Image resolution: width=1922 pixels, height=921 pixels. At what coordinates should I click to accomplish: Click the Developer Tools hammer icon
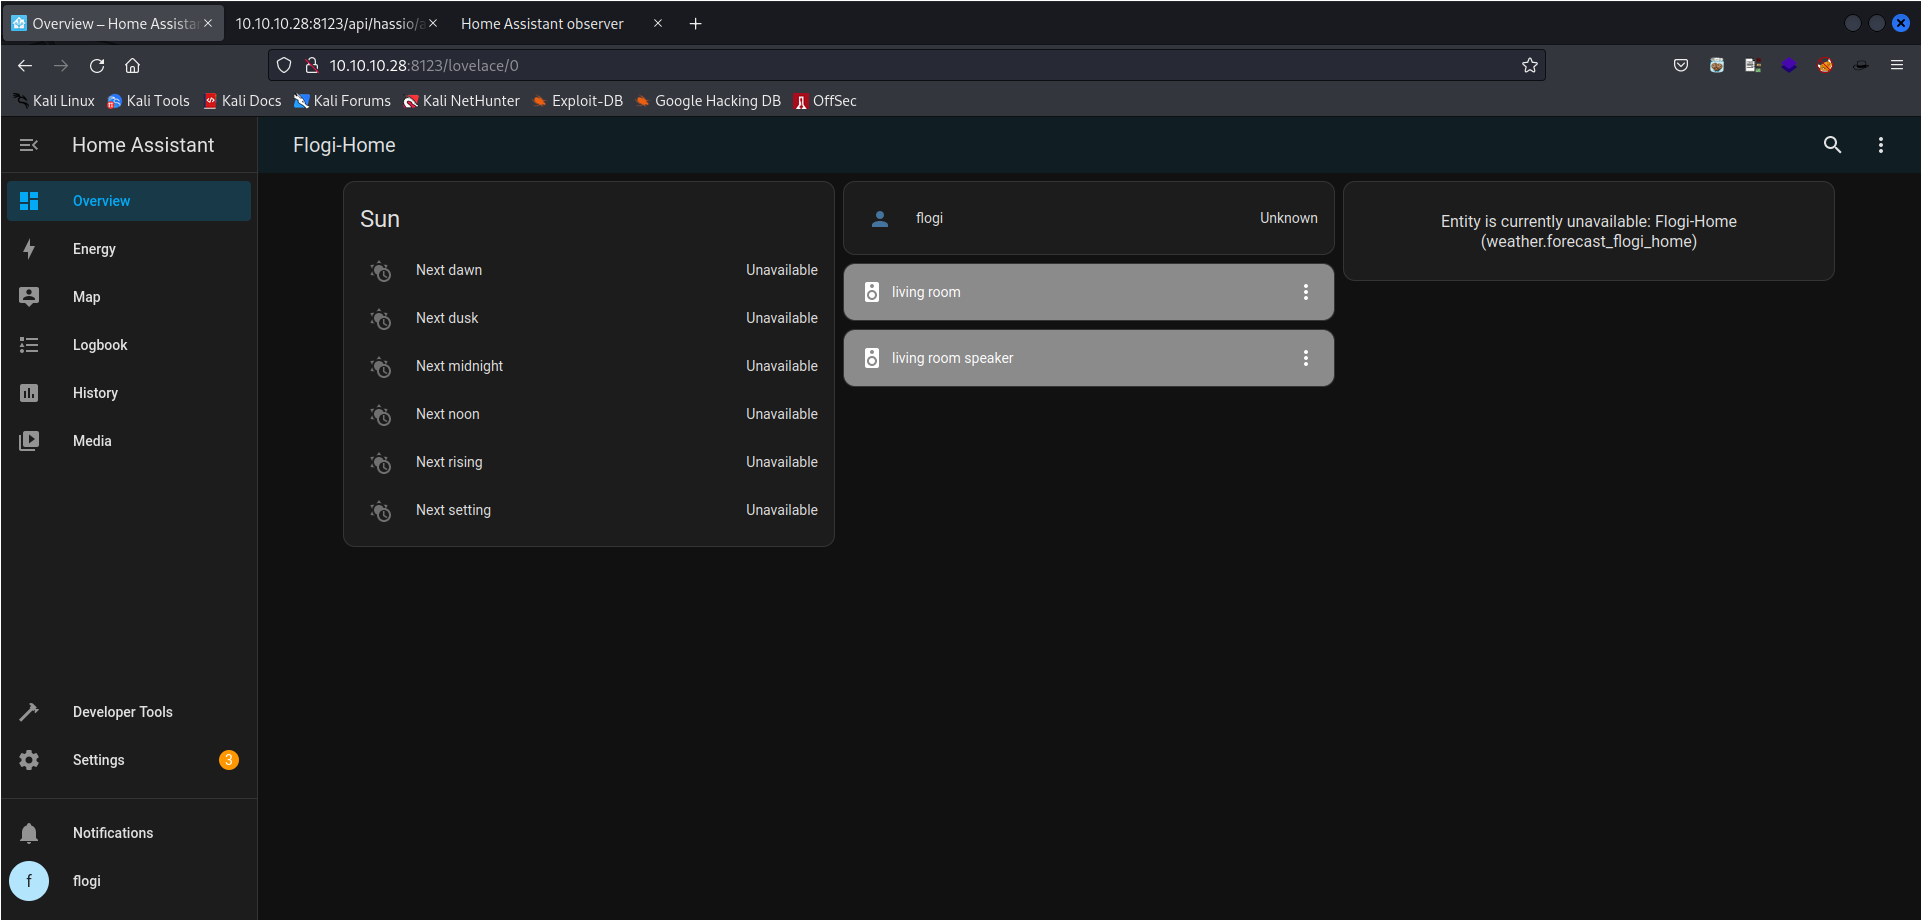click(29, 712)
